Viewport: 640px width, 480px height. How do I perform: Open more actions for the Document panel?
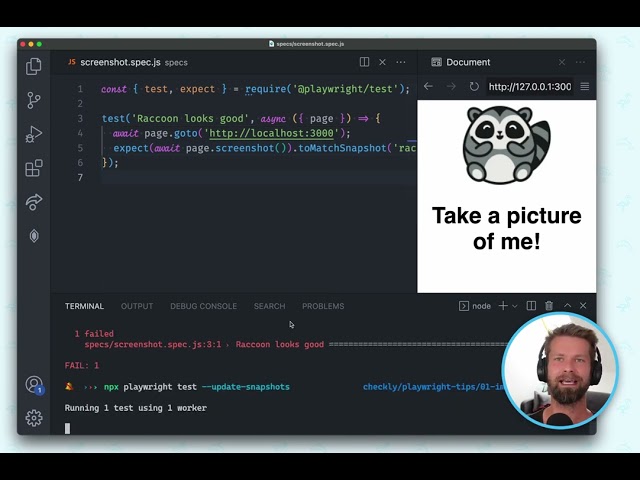(x=580, y=62)
